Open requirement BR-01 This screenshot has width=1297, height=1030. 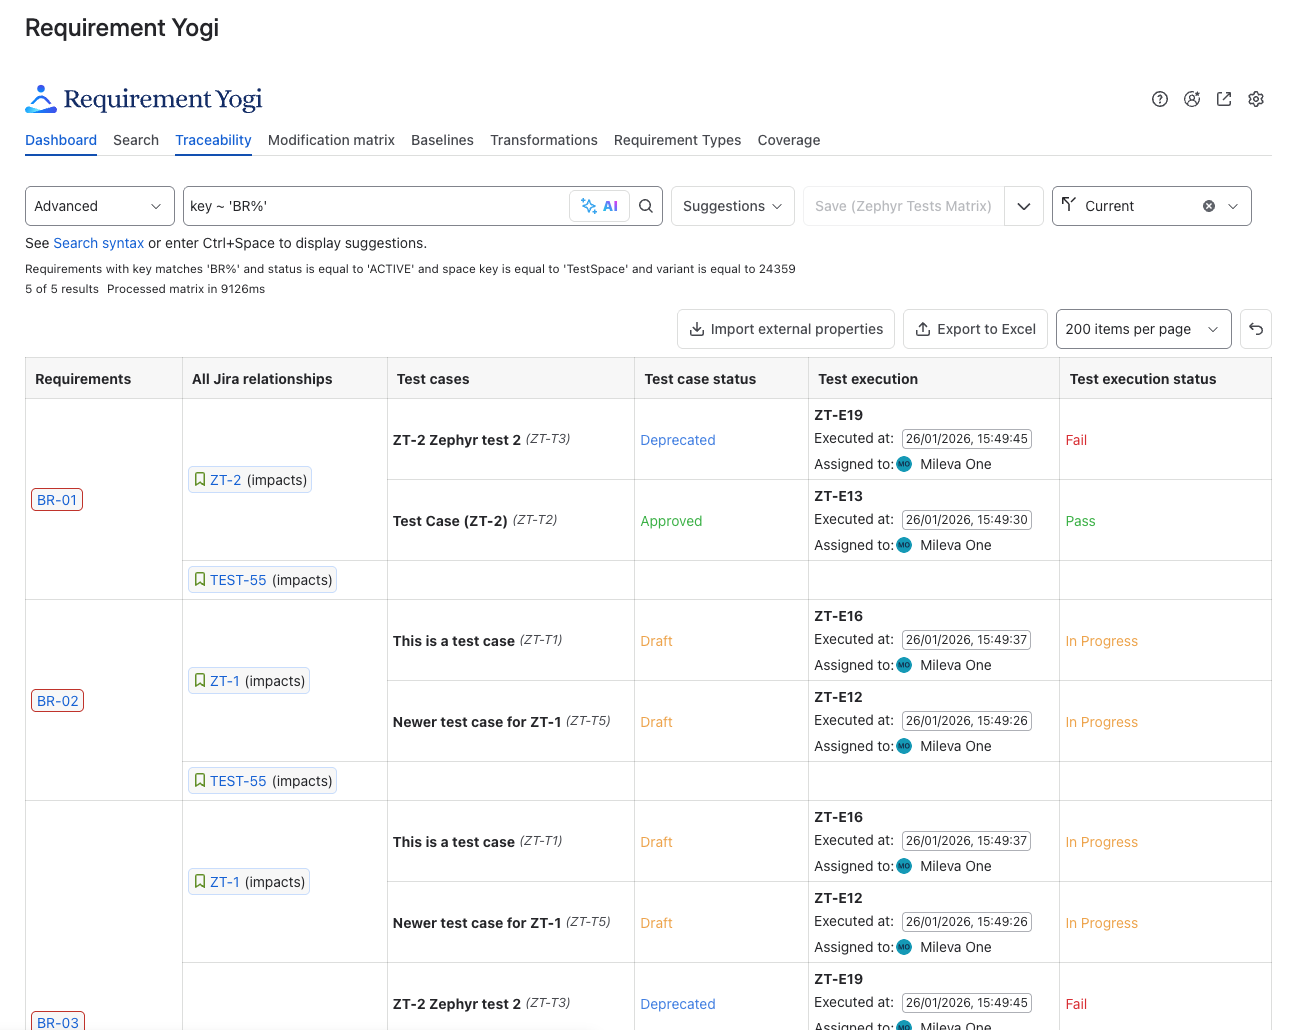click(x=57, y=500)
